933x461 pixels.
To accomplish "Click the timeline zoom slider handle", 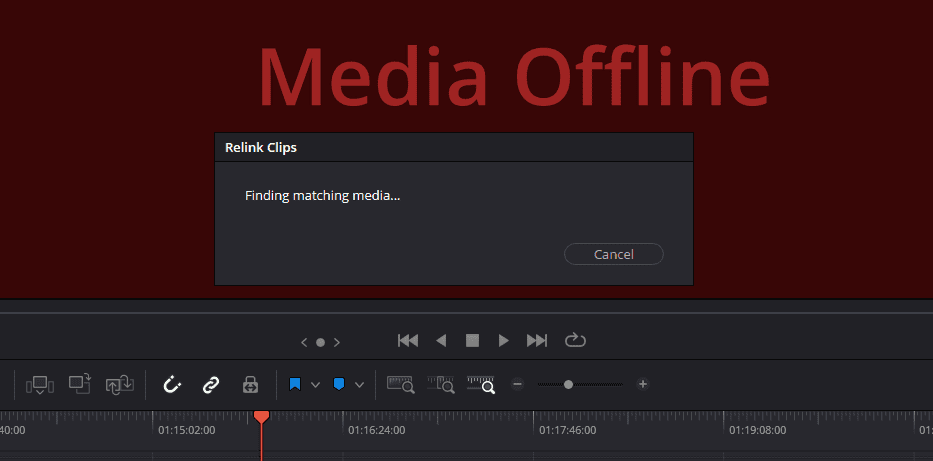I will (x=568, y=384).
